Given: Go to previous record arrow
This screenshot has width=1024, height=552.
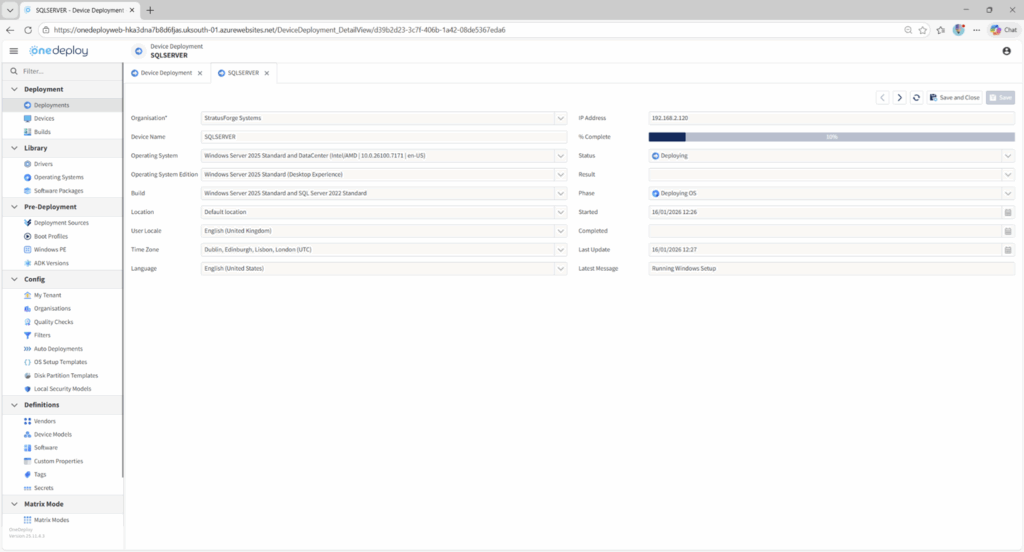Looking at the screenshot, I should [882, 98].
